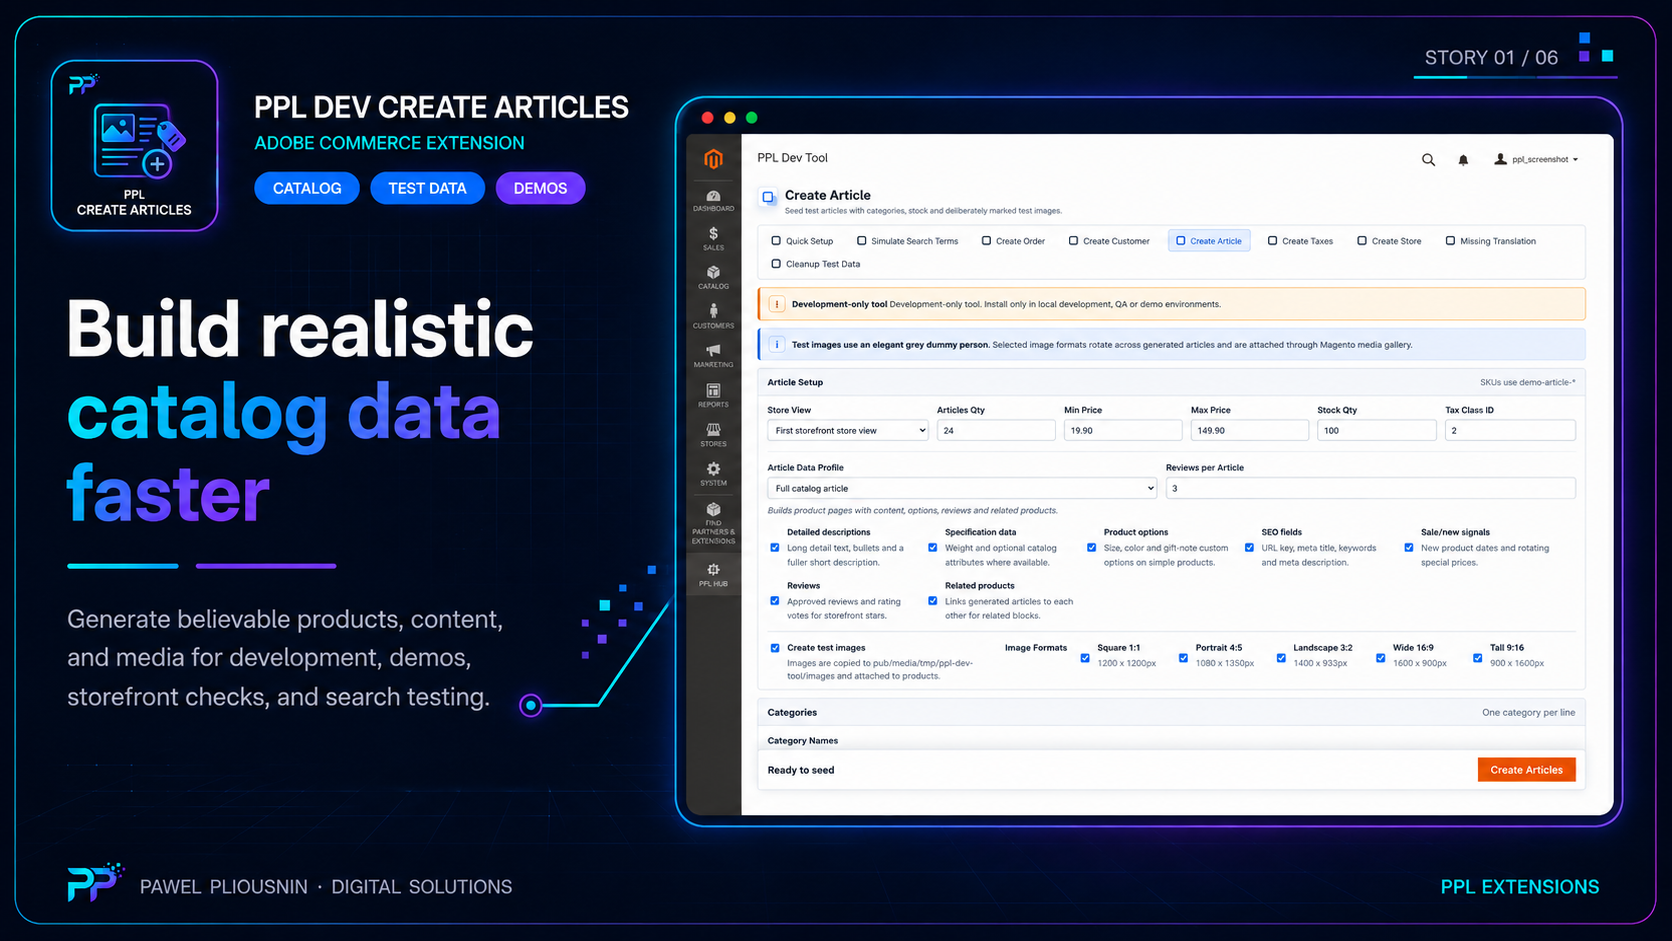Click the Tax Class ID field
1672x941 pixels.
(x=1510, y=431)
